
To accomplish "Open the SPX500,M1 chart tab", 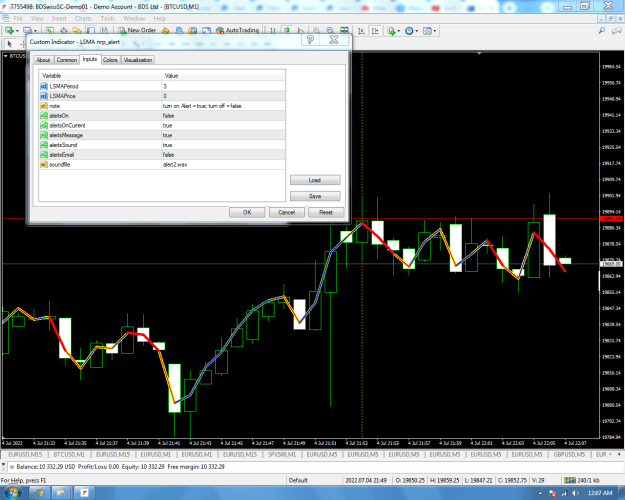I will coord(282,455).
